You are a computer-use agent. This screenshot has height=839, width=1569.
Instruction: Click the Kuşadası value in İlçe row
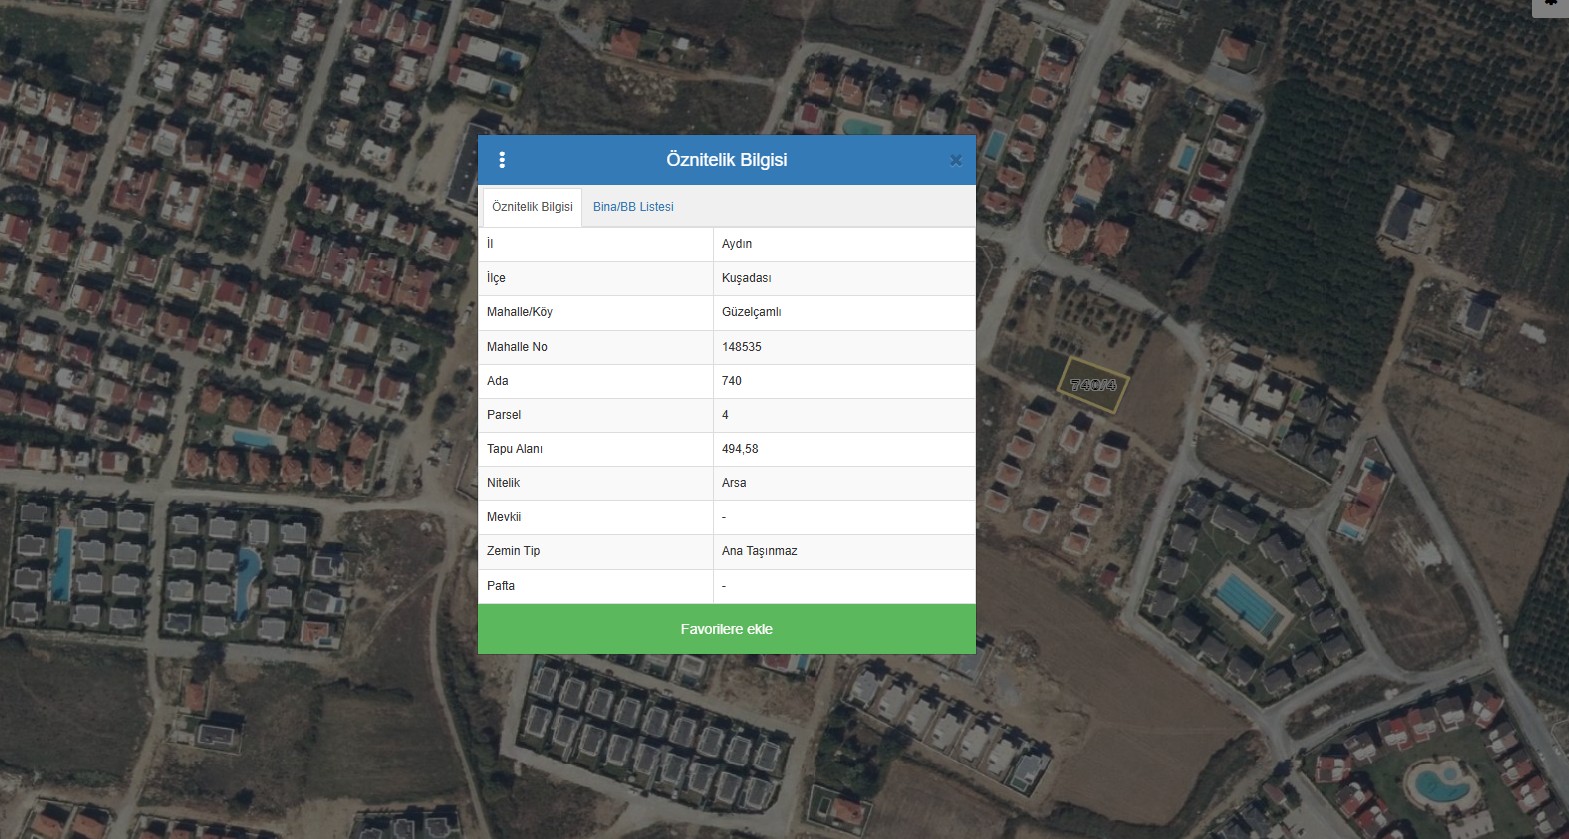pyautogui.click(x=746, y=278)
